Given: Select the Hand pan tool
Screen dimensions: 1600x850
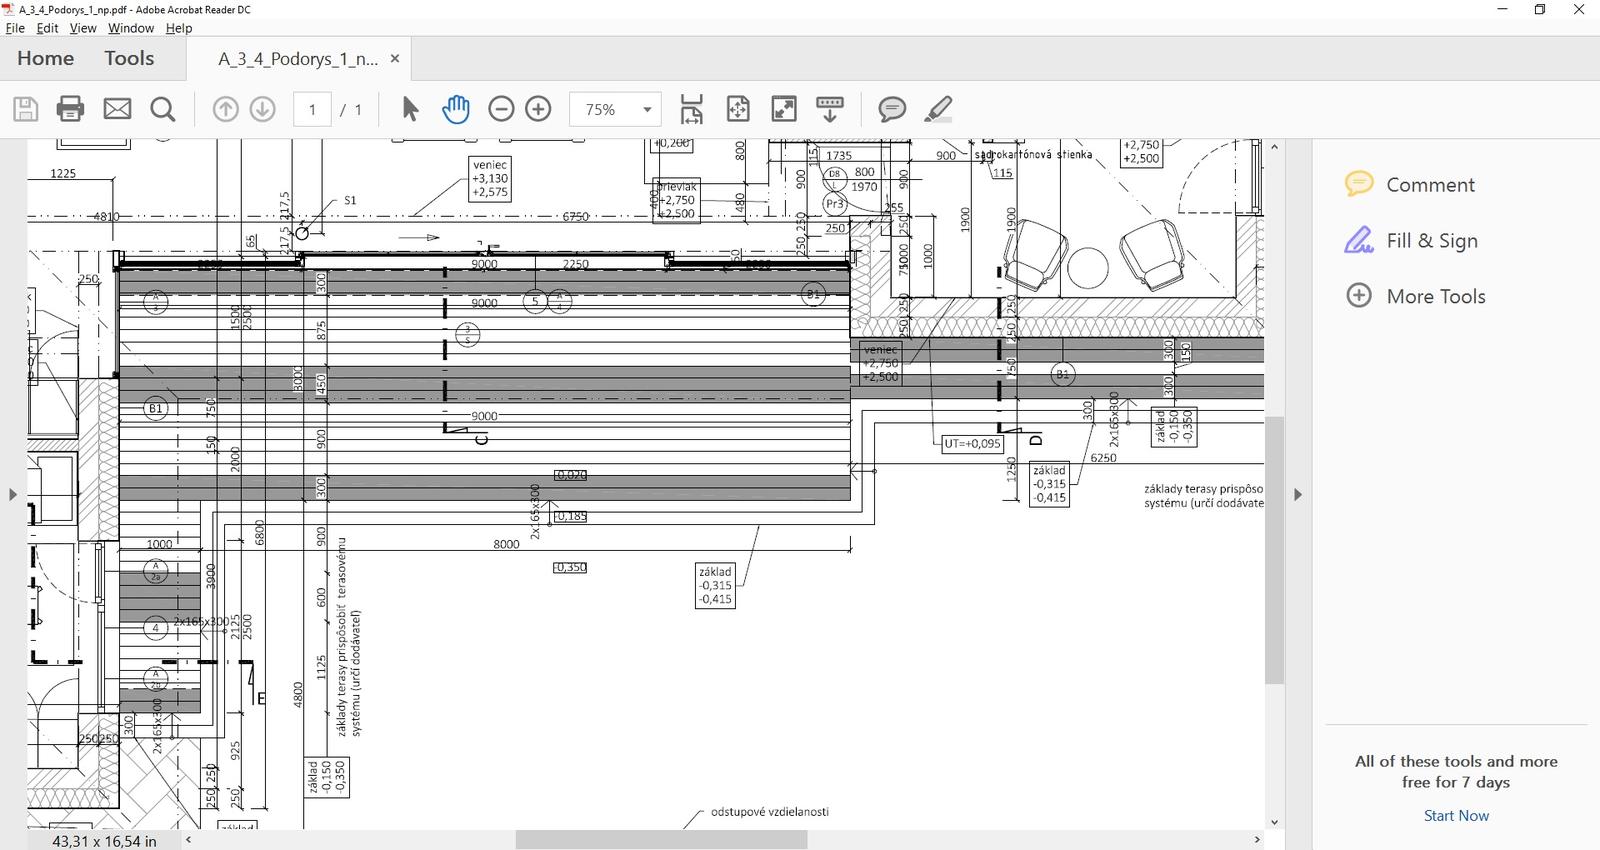Looking at the screenshot, I should click(456, 109).
